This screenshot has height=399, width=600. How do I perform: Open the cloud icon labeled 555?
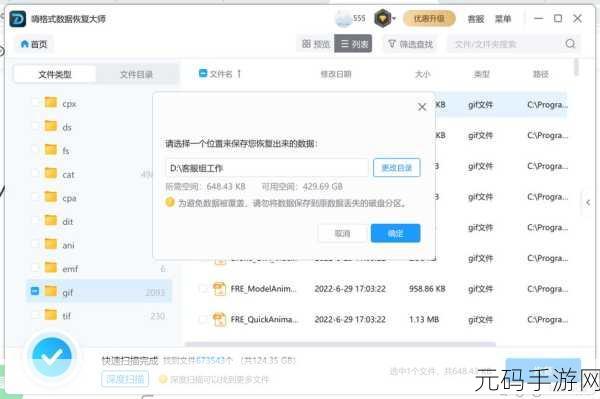click(343, 18)
